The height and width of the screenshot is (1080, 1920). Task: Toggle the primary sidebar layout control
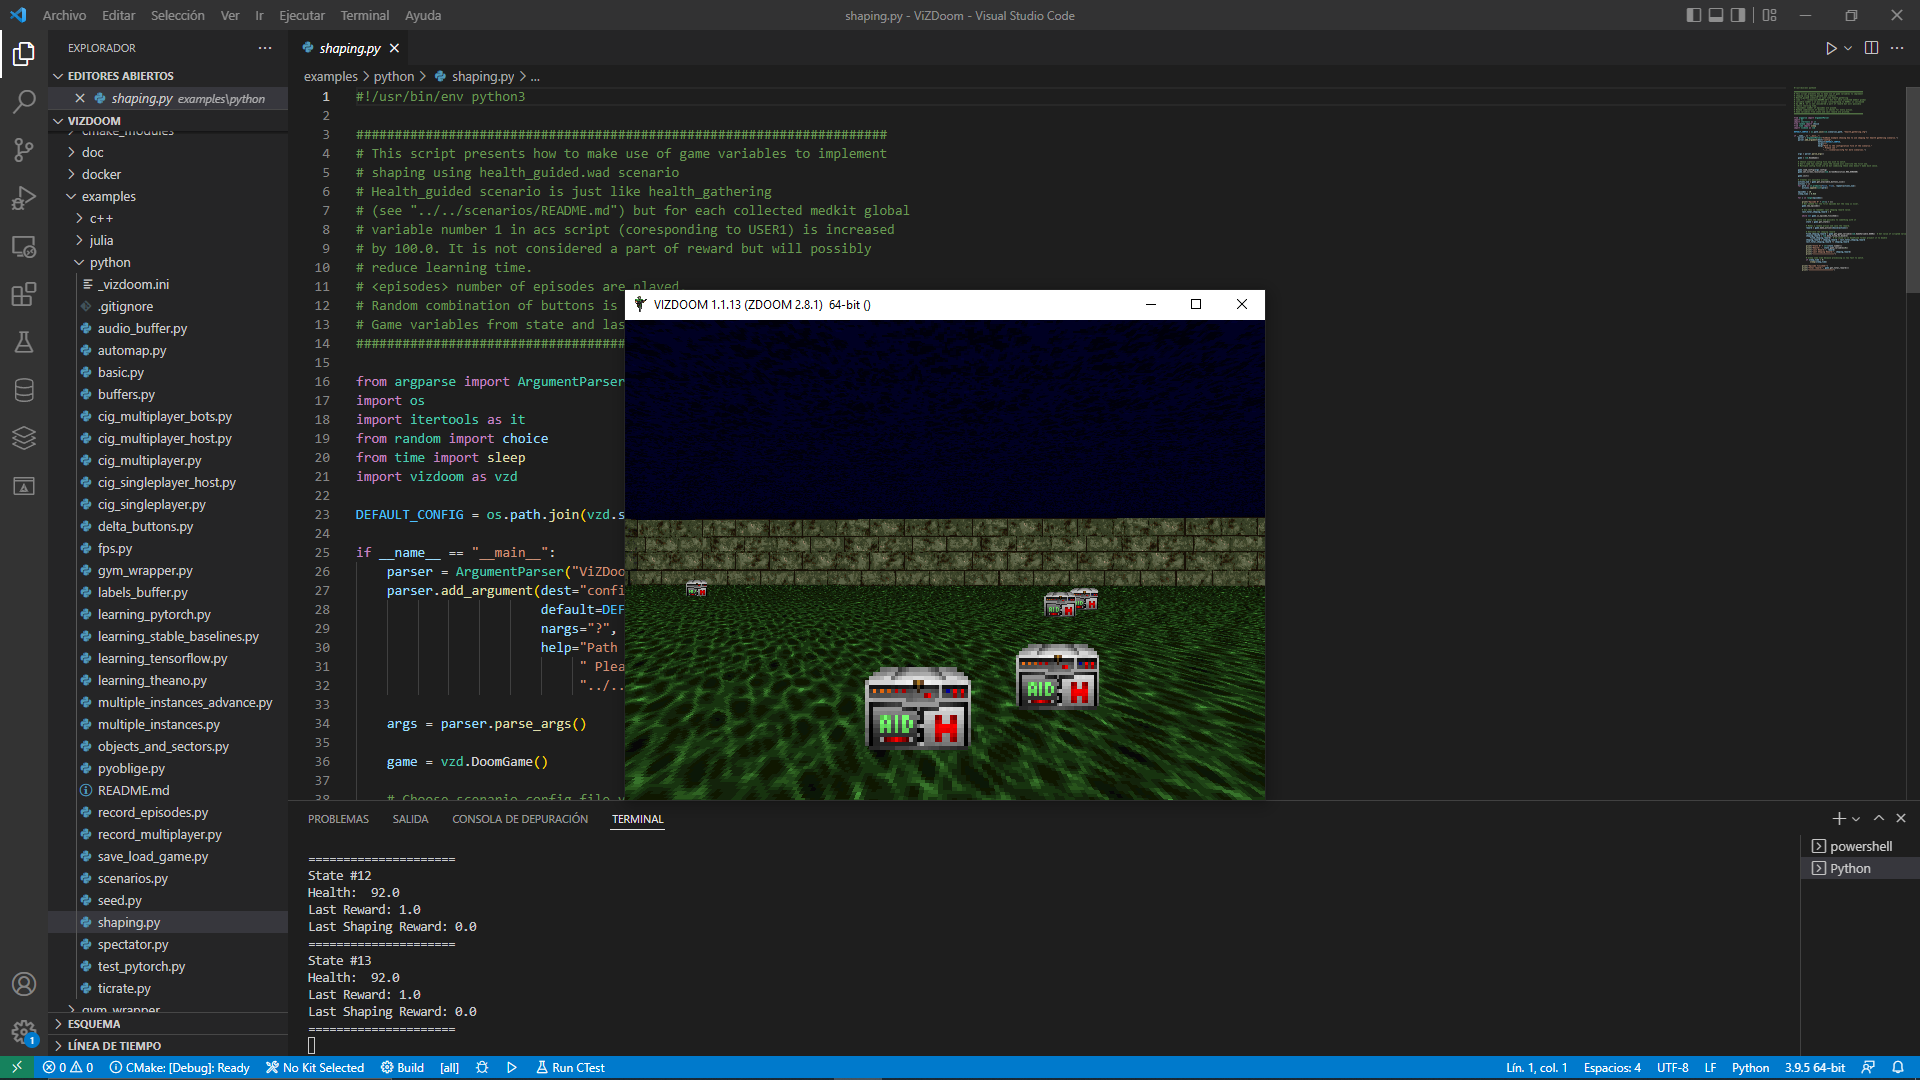coord(1692,15)
